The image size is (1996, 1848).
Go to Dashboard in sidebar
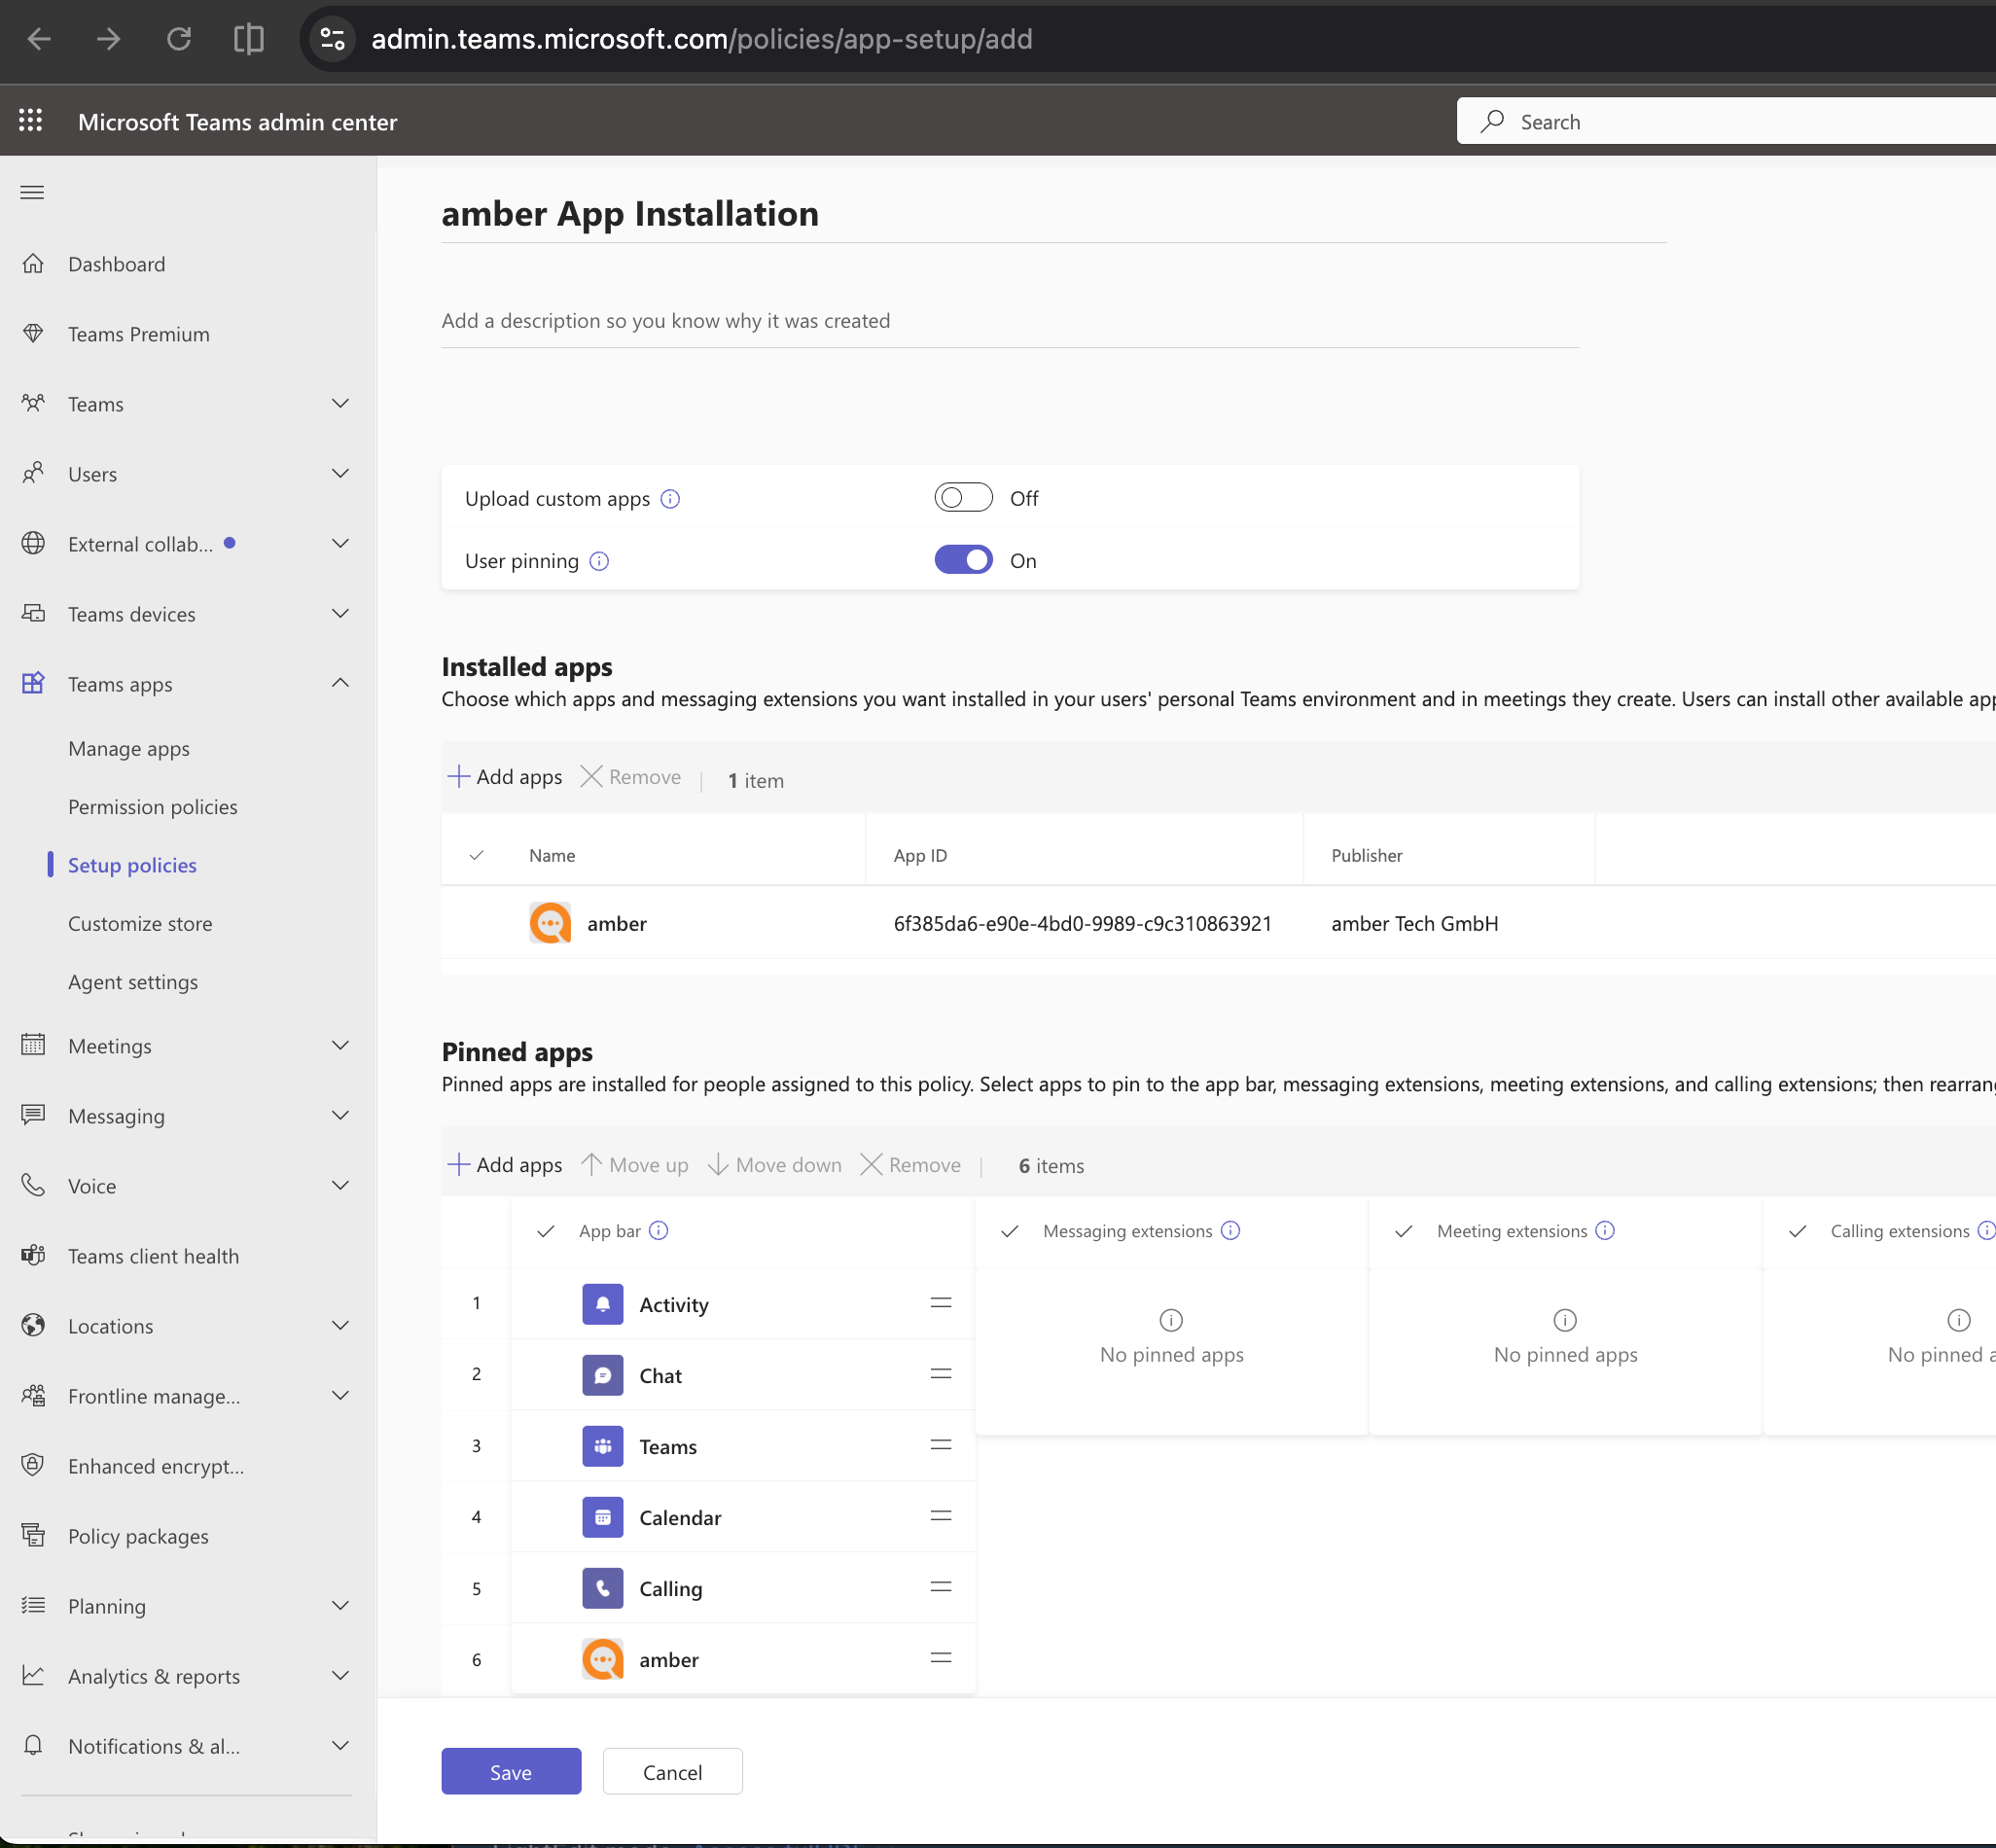117,264
